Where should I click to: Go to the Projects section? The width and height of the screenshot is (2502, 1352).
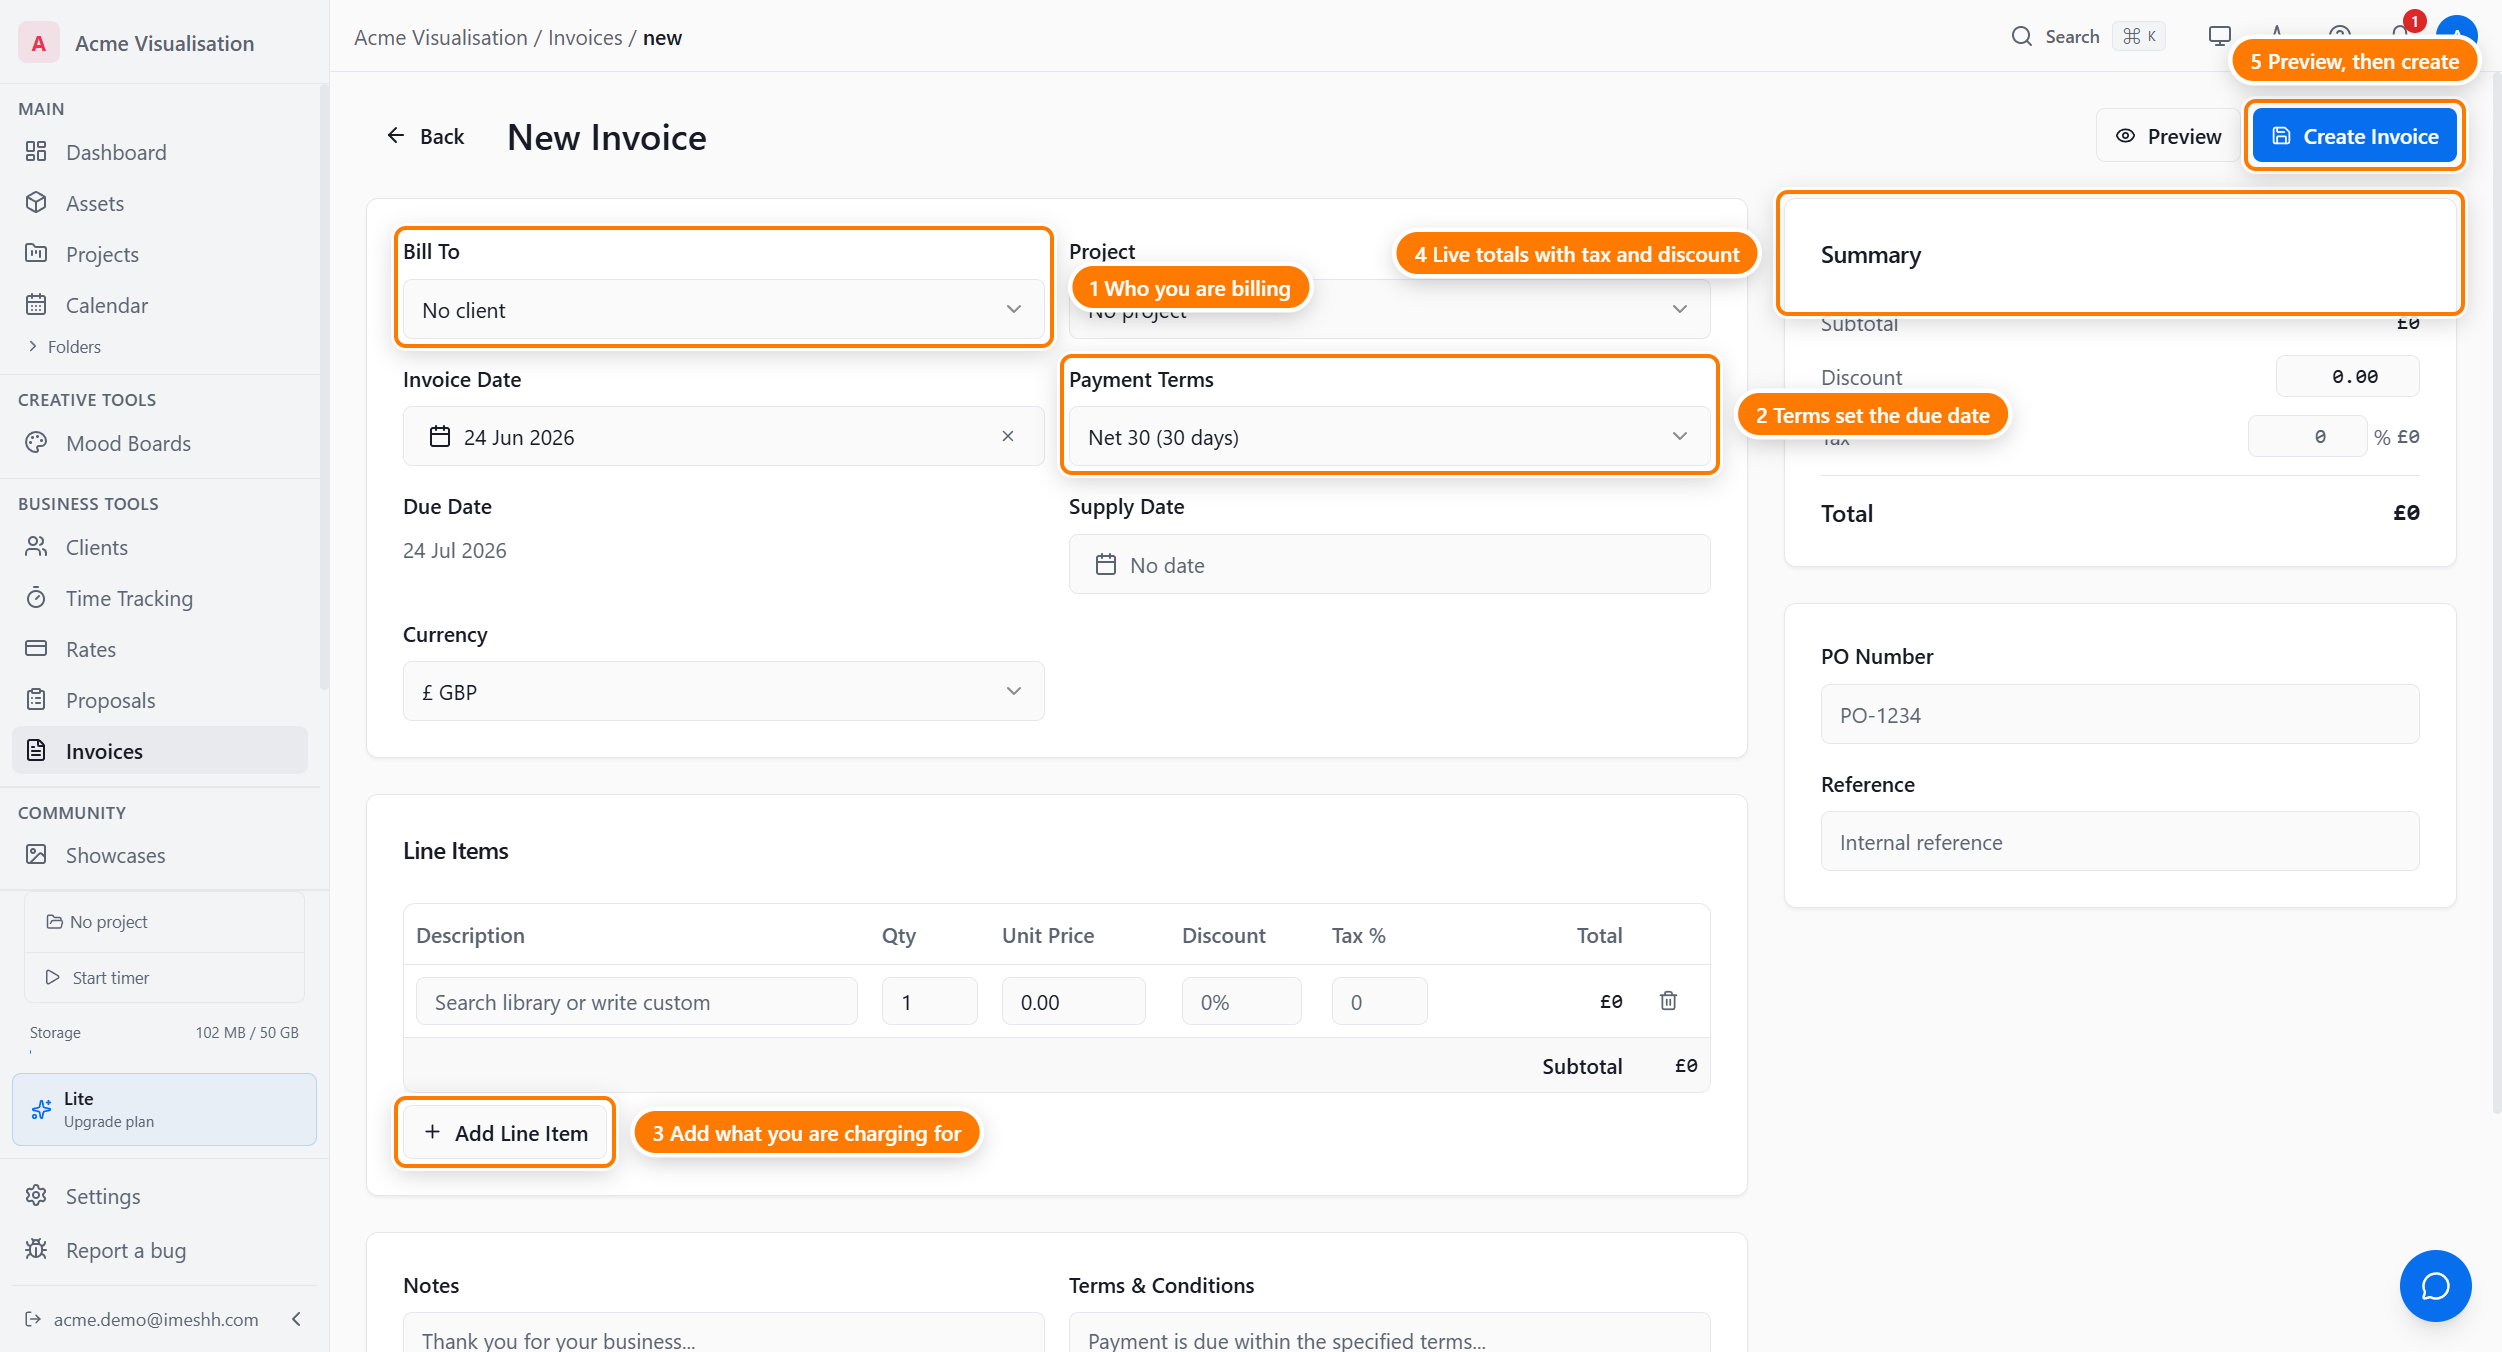(x=160, y=254)
